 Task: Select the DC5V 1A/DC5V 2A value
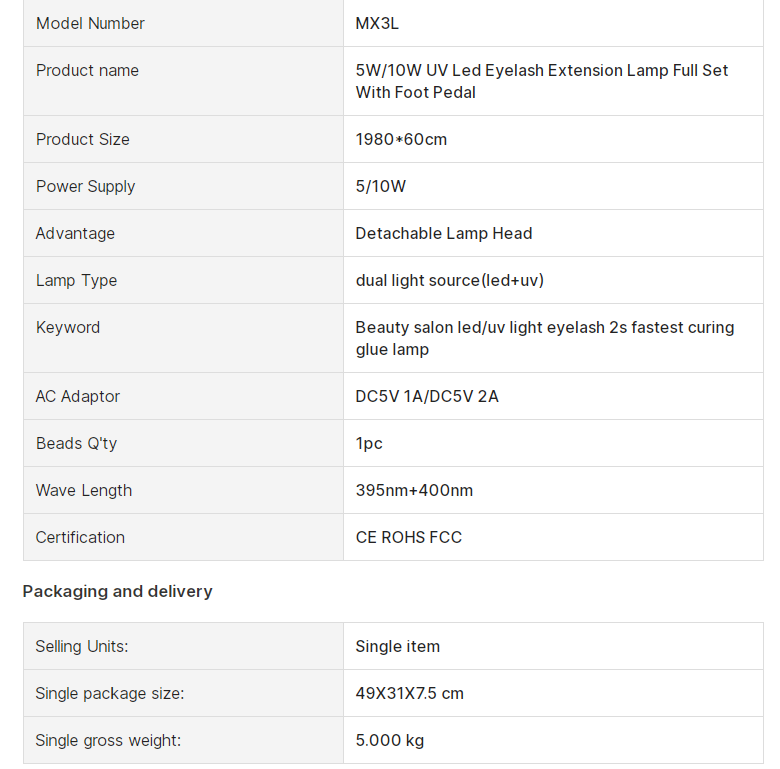point(427,396)
